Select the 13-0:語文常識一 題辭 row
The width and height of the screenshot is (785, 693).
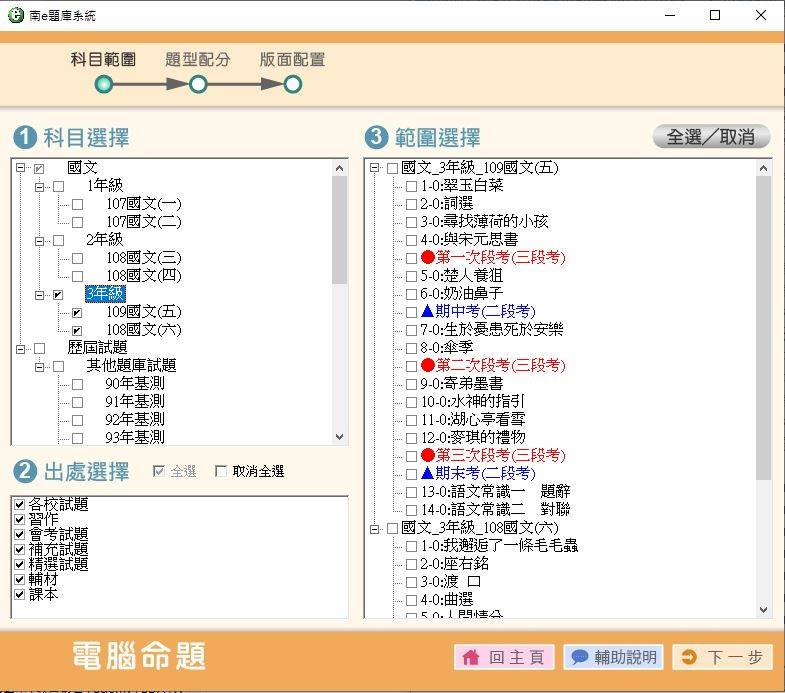click(x=496, y=492)
